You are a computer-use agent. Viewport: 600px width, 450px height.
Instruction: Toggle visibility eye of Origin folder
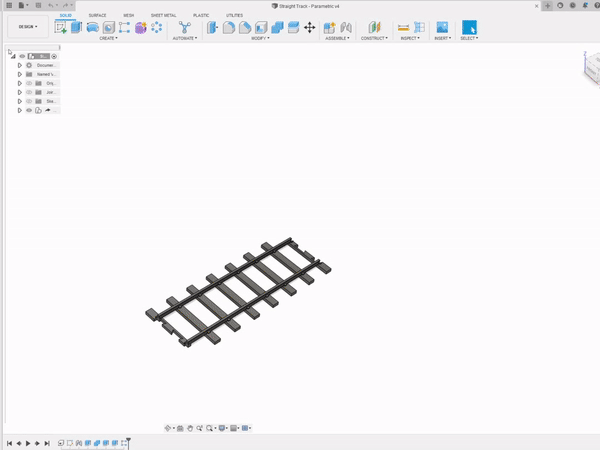(x=29, y=83)
